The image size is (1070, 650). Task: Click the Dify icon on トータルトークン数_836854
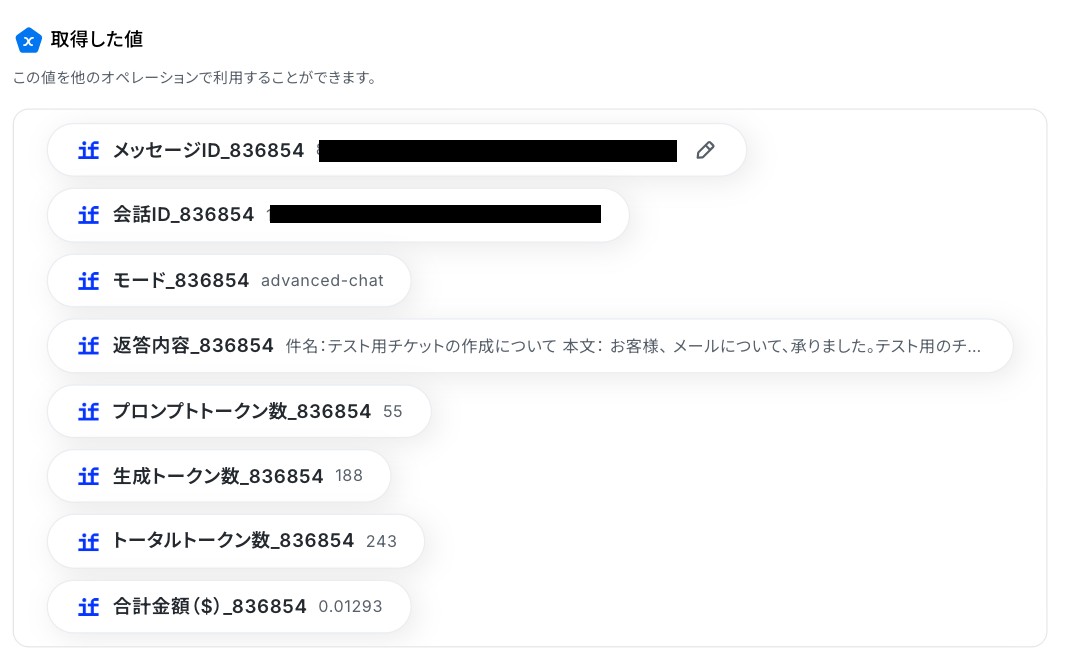89,542
